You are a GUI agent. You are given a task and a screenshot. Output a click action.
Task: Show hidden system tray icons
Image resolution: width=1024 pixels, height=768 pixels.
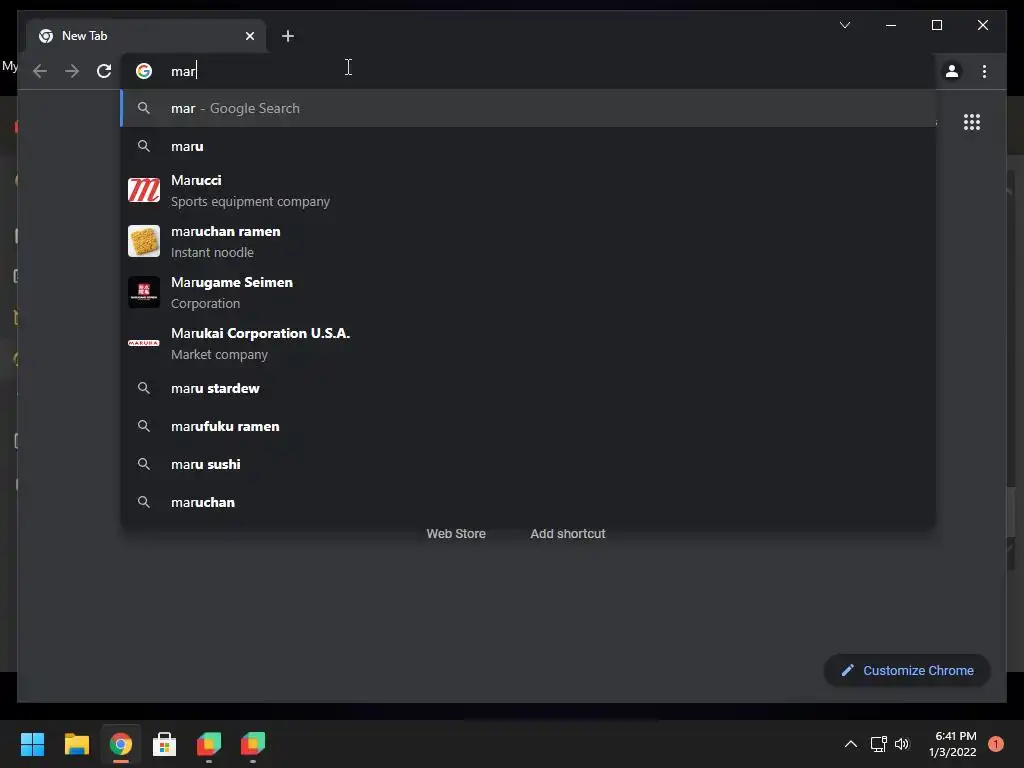(850, 744)
